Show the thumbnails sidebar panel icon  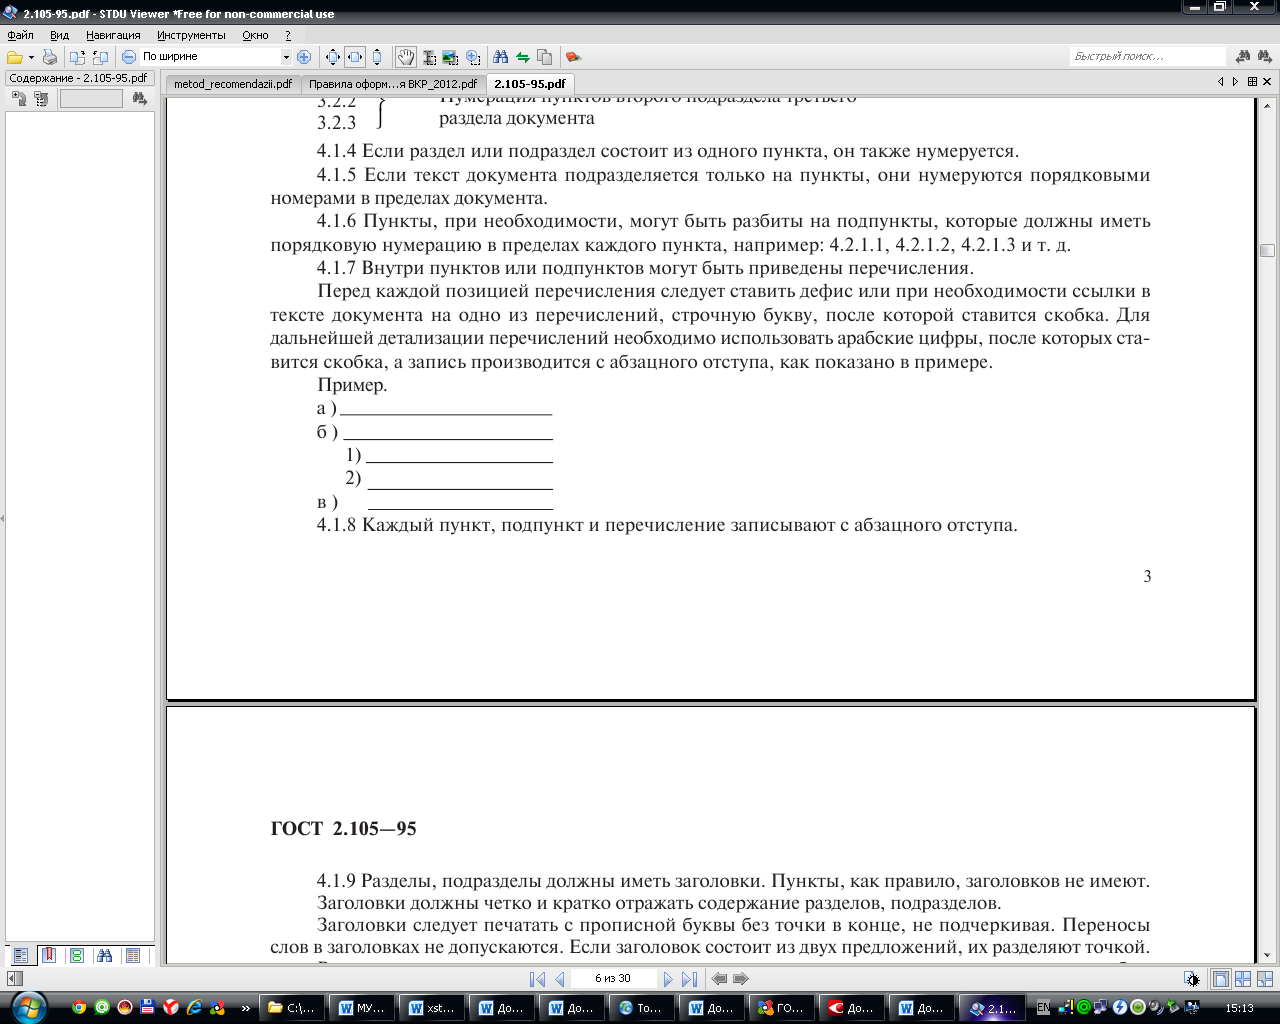[x=76, y=956]
